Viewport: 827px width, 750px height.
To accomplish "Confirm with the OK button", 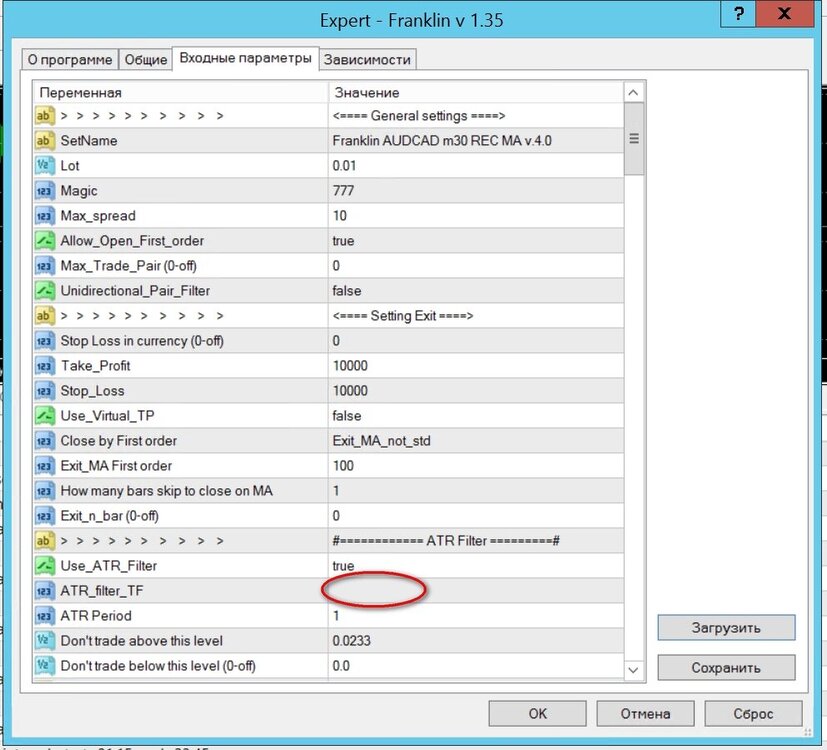I will point(537,714).
